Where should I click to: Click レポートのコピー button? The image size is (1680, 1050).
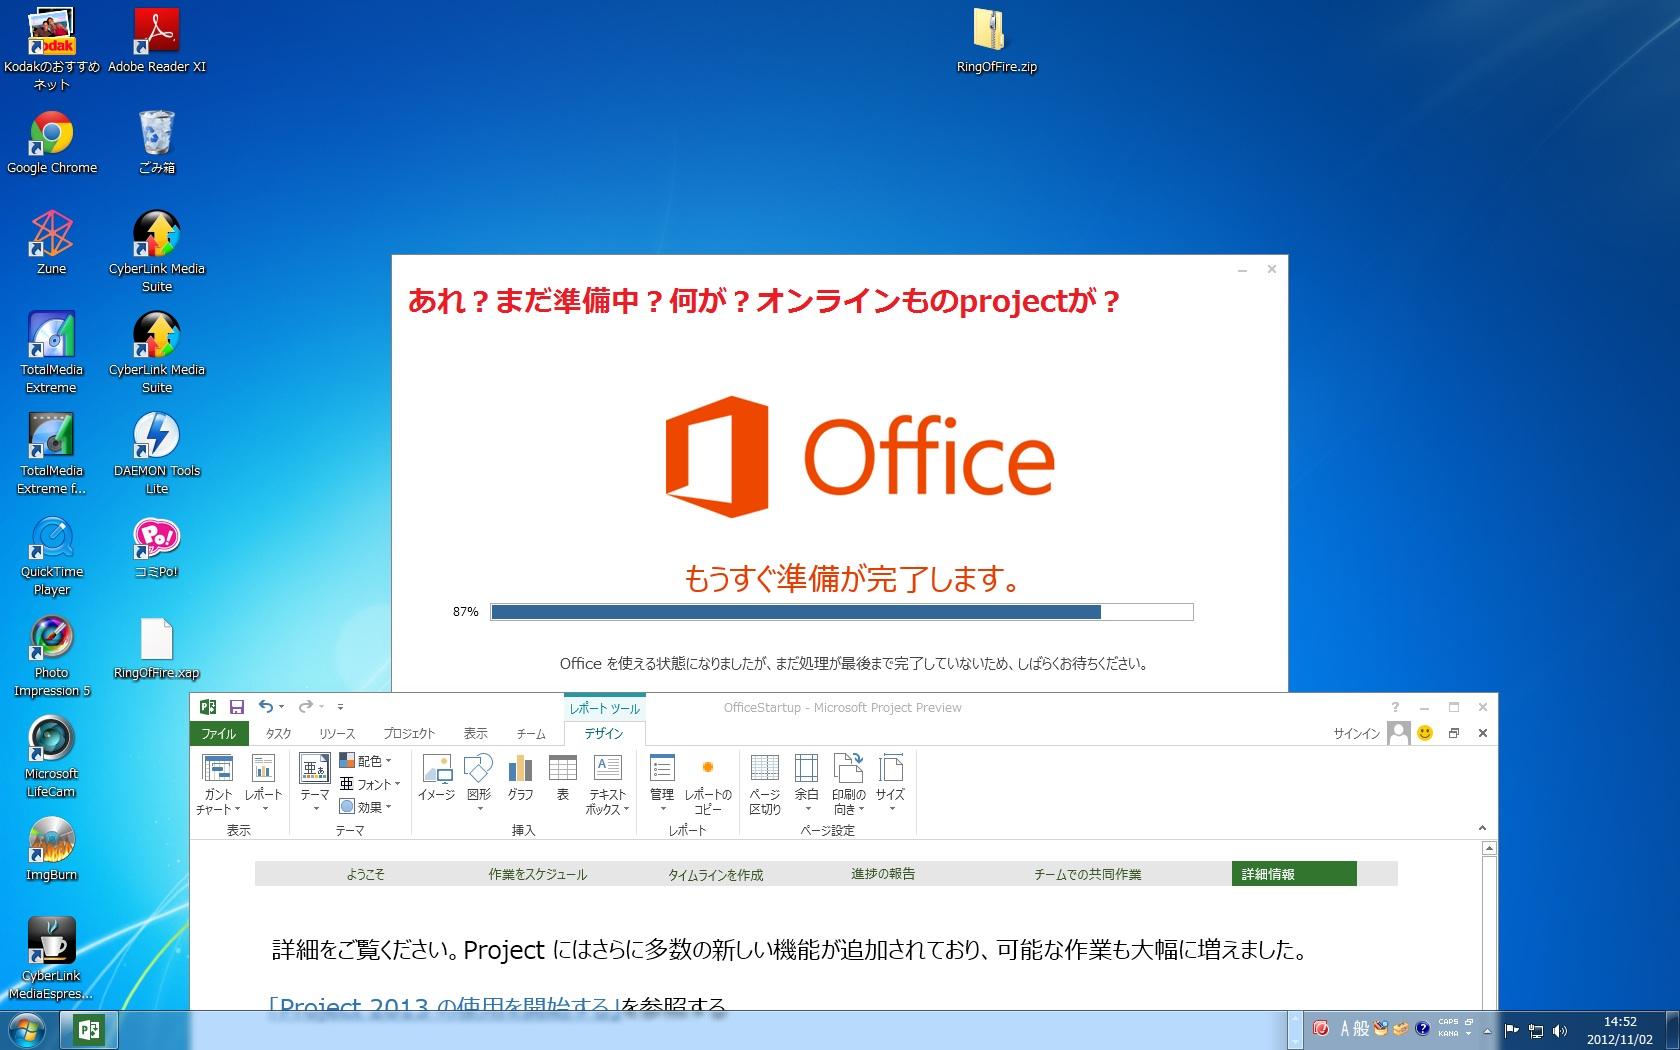pyautogui.click(x=708, y=784)
